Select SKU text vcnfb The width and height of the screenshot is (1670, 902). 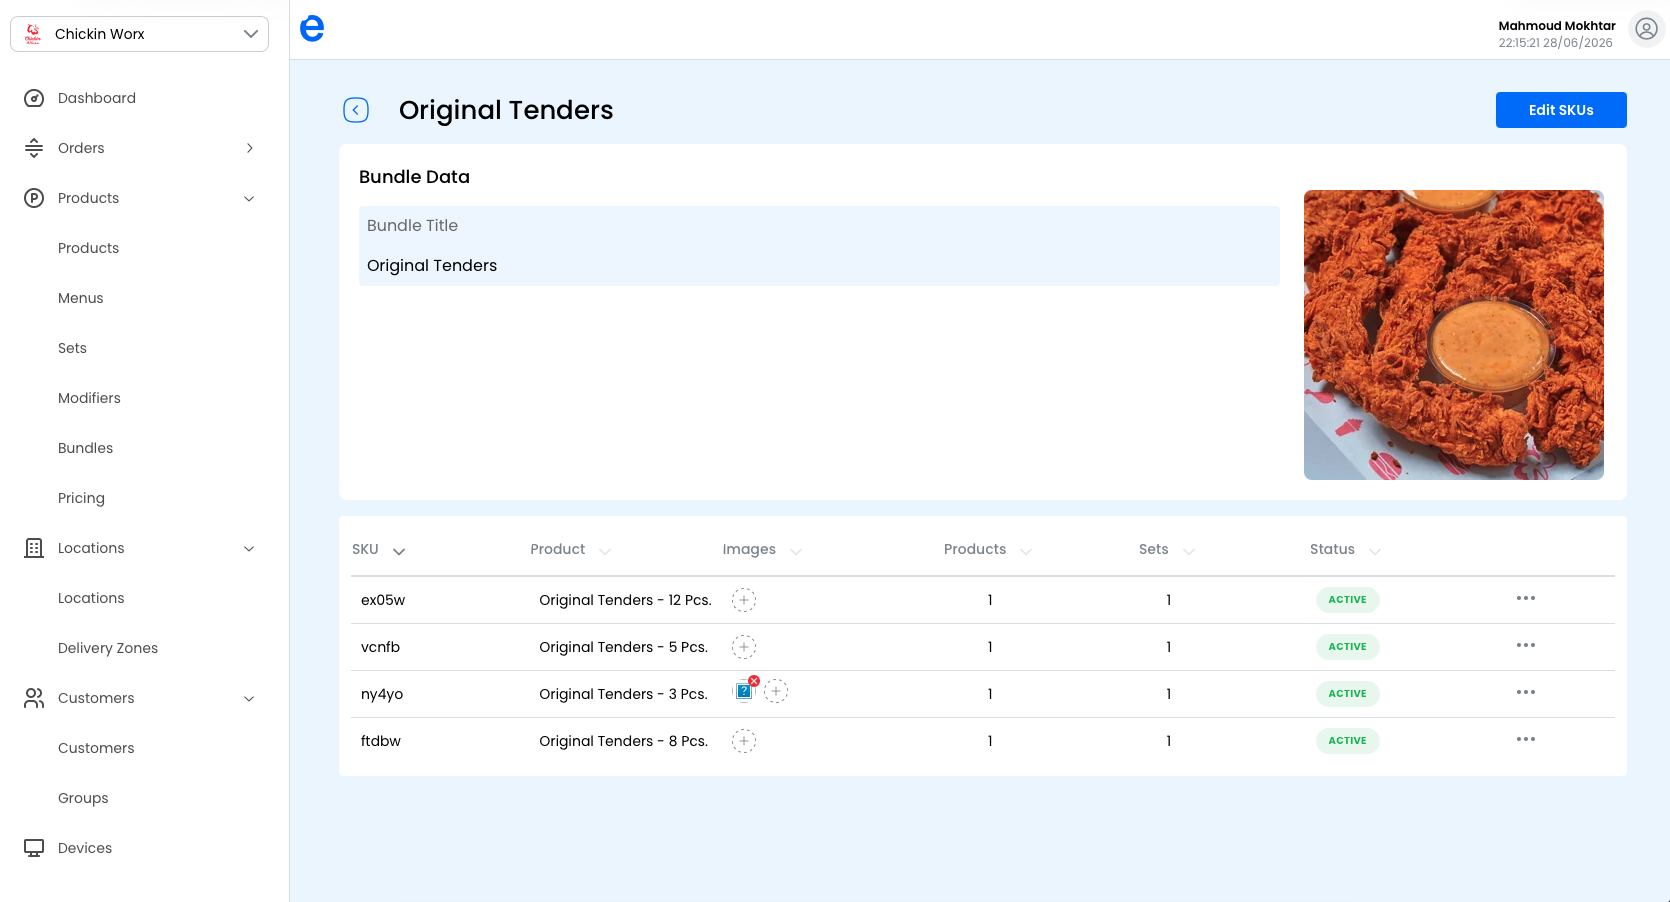coord(380,647)
